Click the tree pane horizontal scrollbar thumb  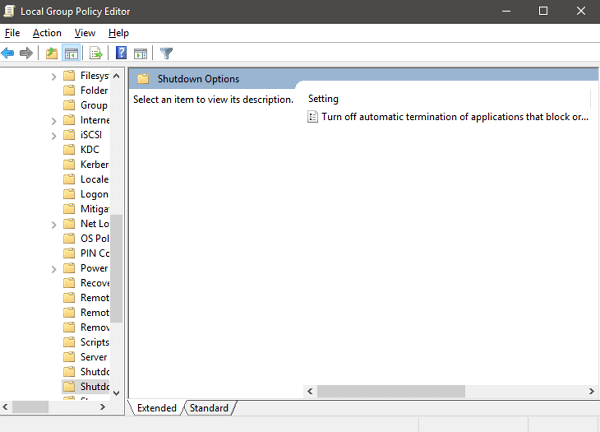point(30,407)
